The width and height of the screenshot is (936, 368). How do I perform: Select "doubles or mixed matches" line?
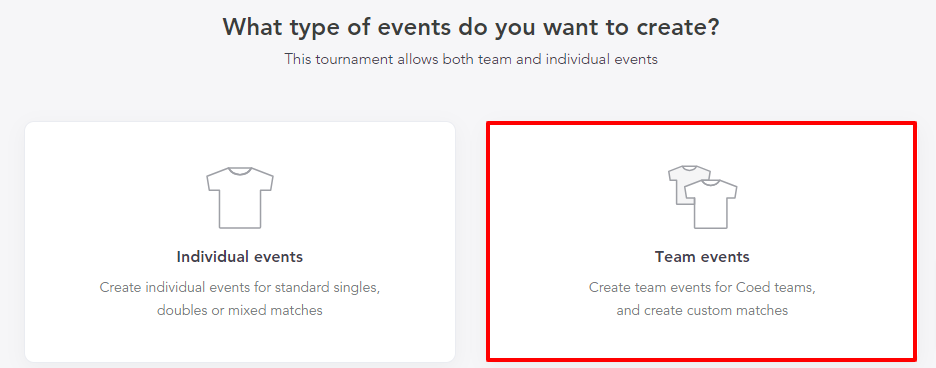pyautogui.click(x=240, y=311)
